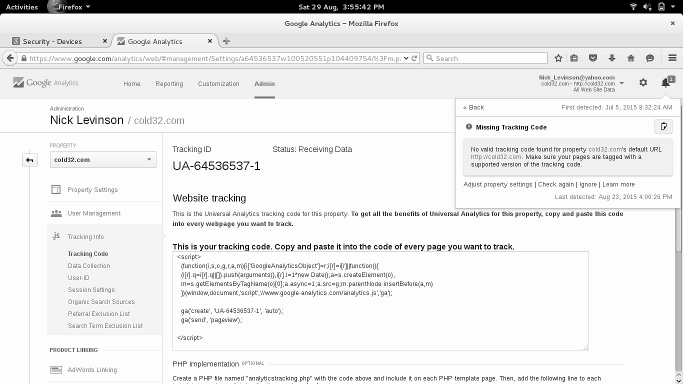Select Organic Search Sources submenu item
Image resolution: width=683 pixels, height=384 pixels.
101,301
